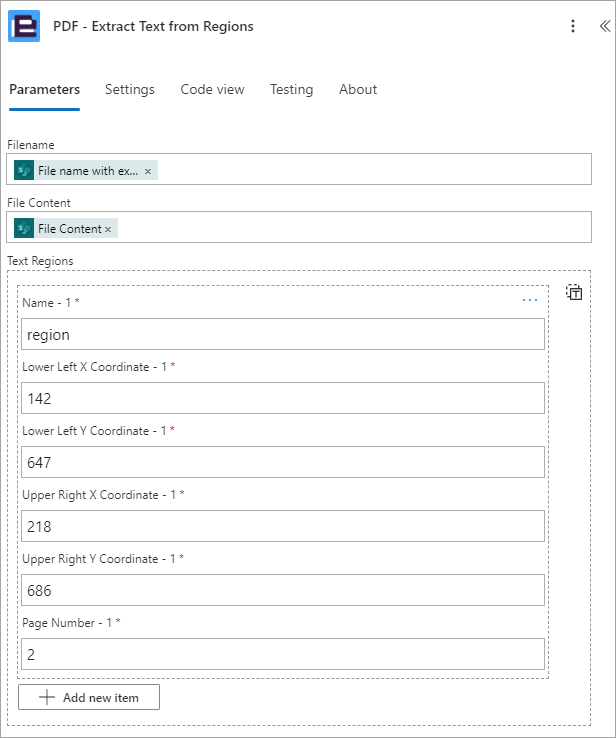This screenshot has width=616, height=738.
Task: Open the text region item ellipsis menu
Action: (530, 300)
